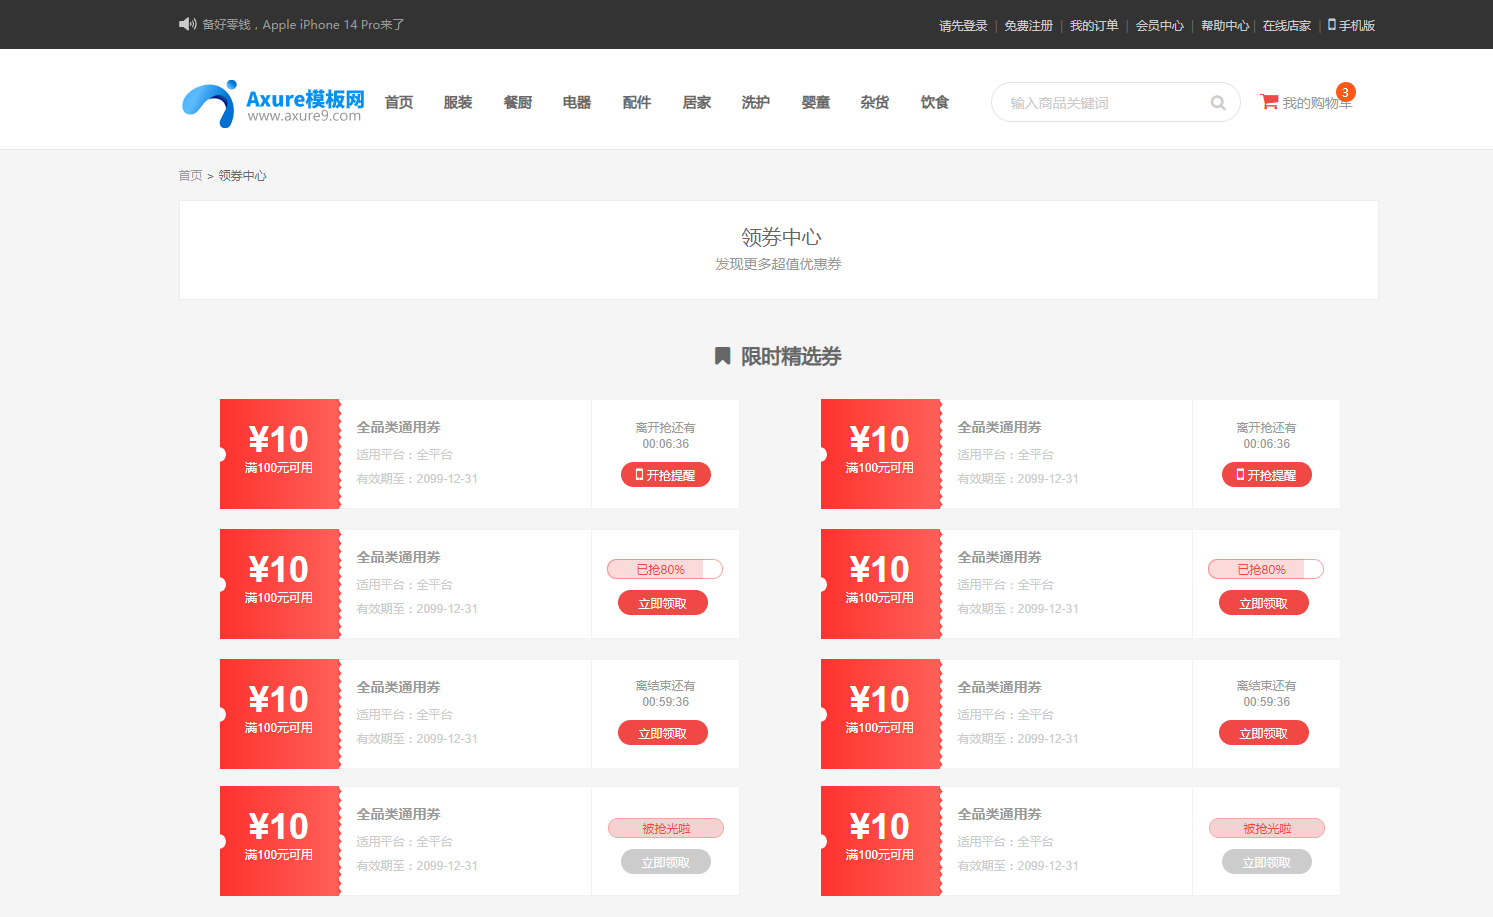Click the right-column 被抢光啦 progress bar

pyautogui.click(x=1267, y=828)
